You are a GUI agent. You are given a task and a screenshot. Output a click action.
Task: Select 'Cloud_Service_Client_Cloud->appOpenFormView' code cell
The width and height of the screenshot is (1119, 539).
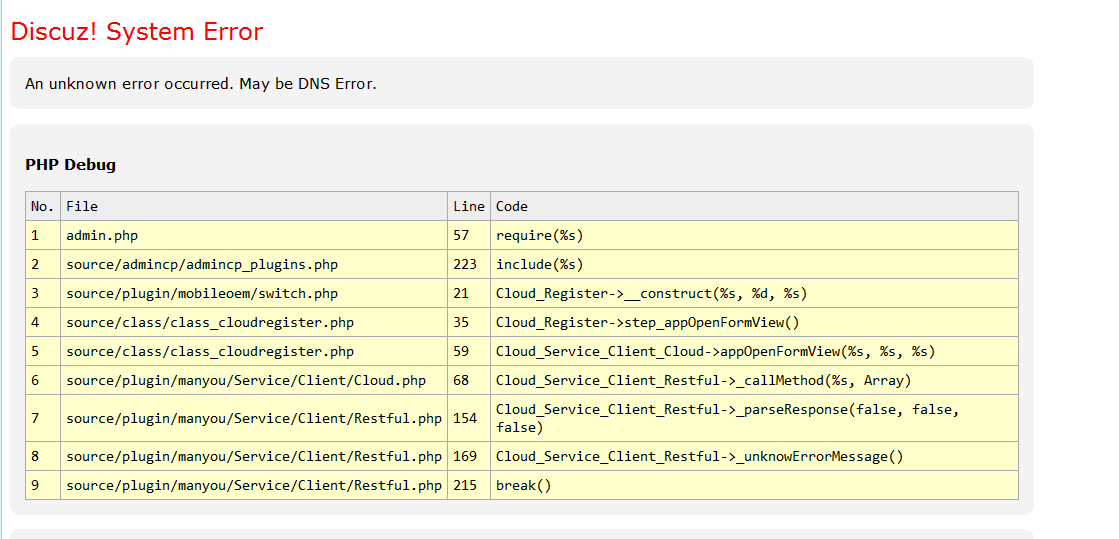(x=754, y=351)
